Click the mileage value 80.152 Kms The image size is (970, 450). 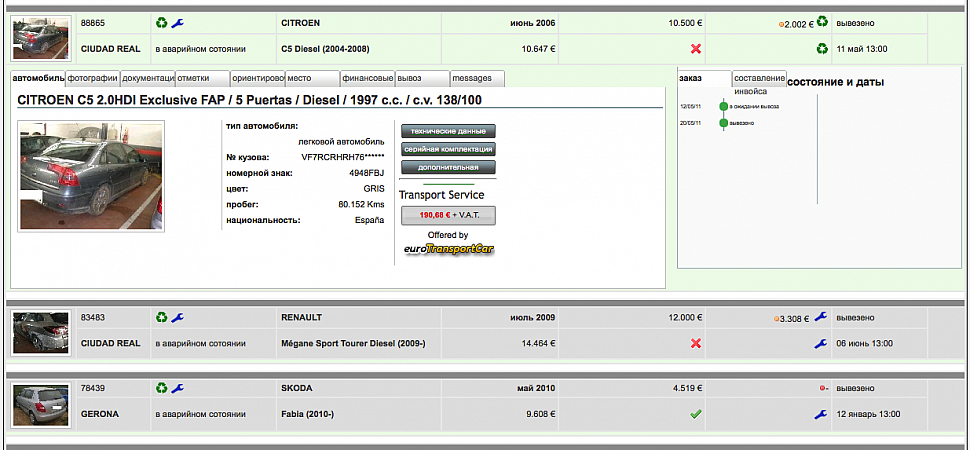click(361, 204)
